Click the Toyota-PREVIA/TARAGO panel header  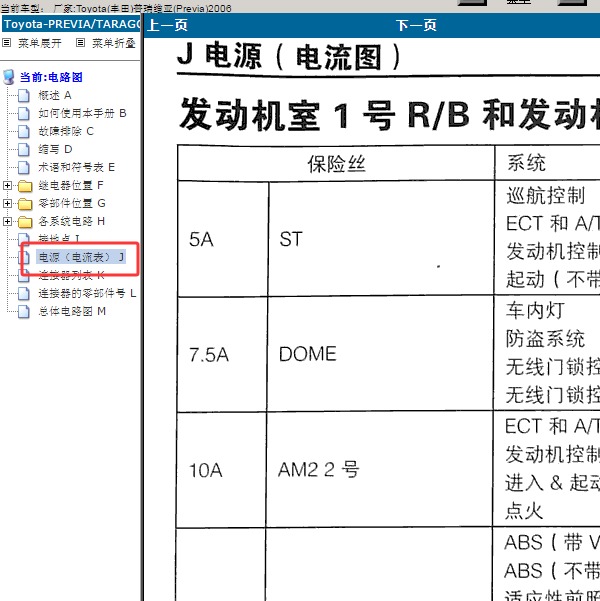71,24
